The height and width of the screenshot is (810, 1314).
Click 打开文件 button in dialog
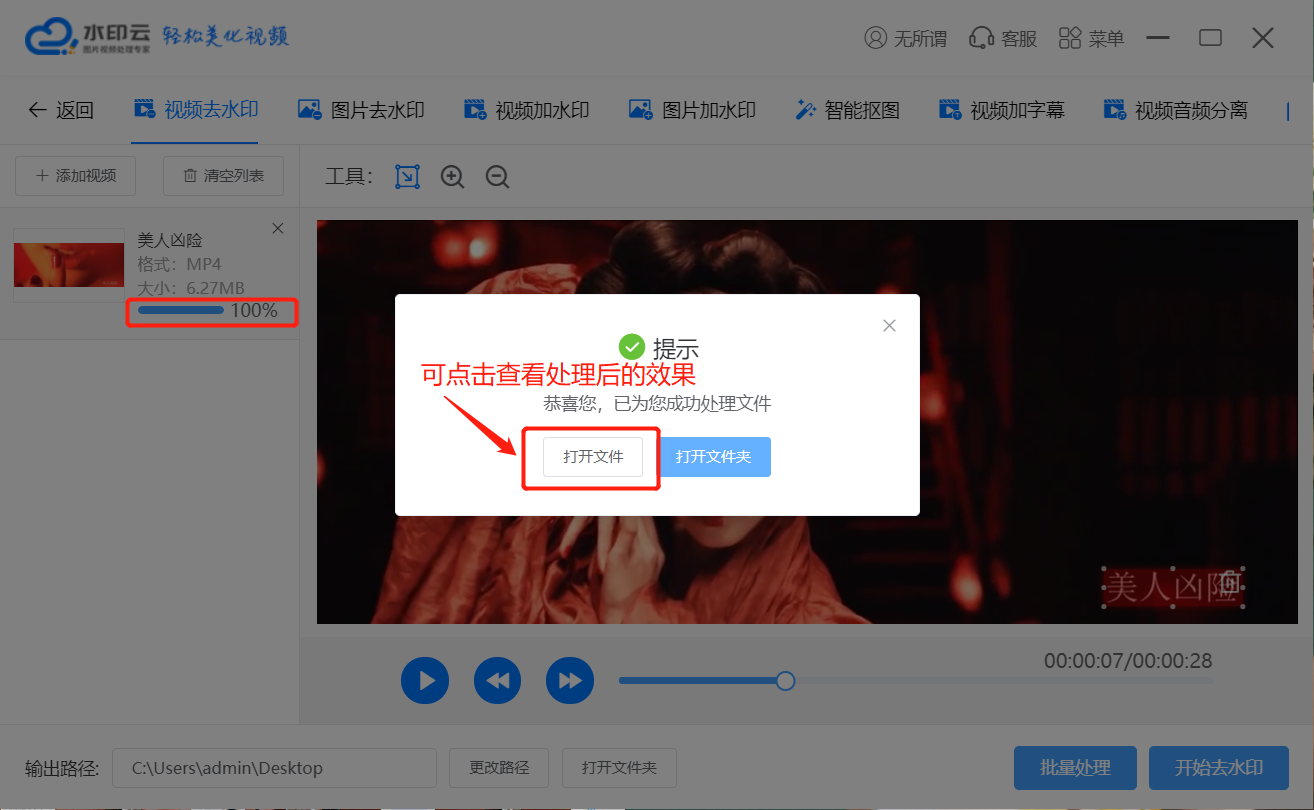[x=593, y=457]
